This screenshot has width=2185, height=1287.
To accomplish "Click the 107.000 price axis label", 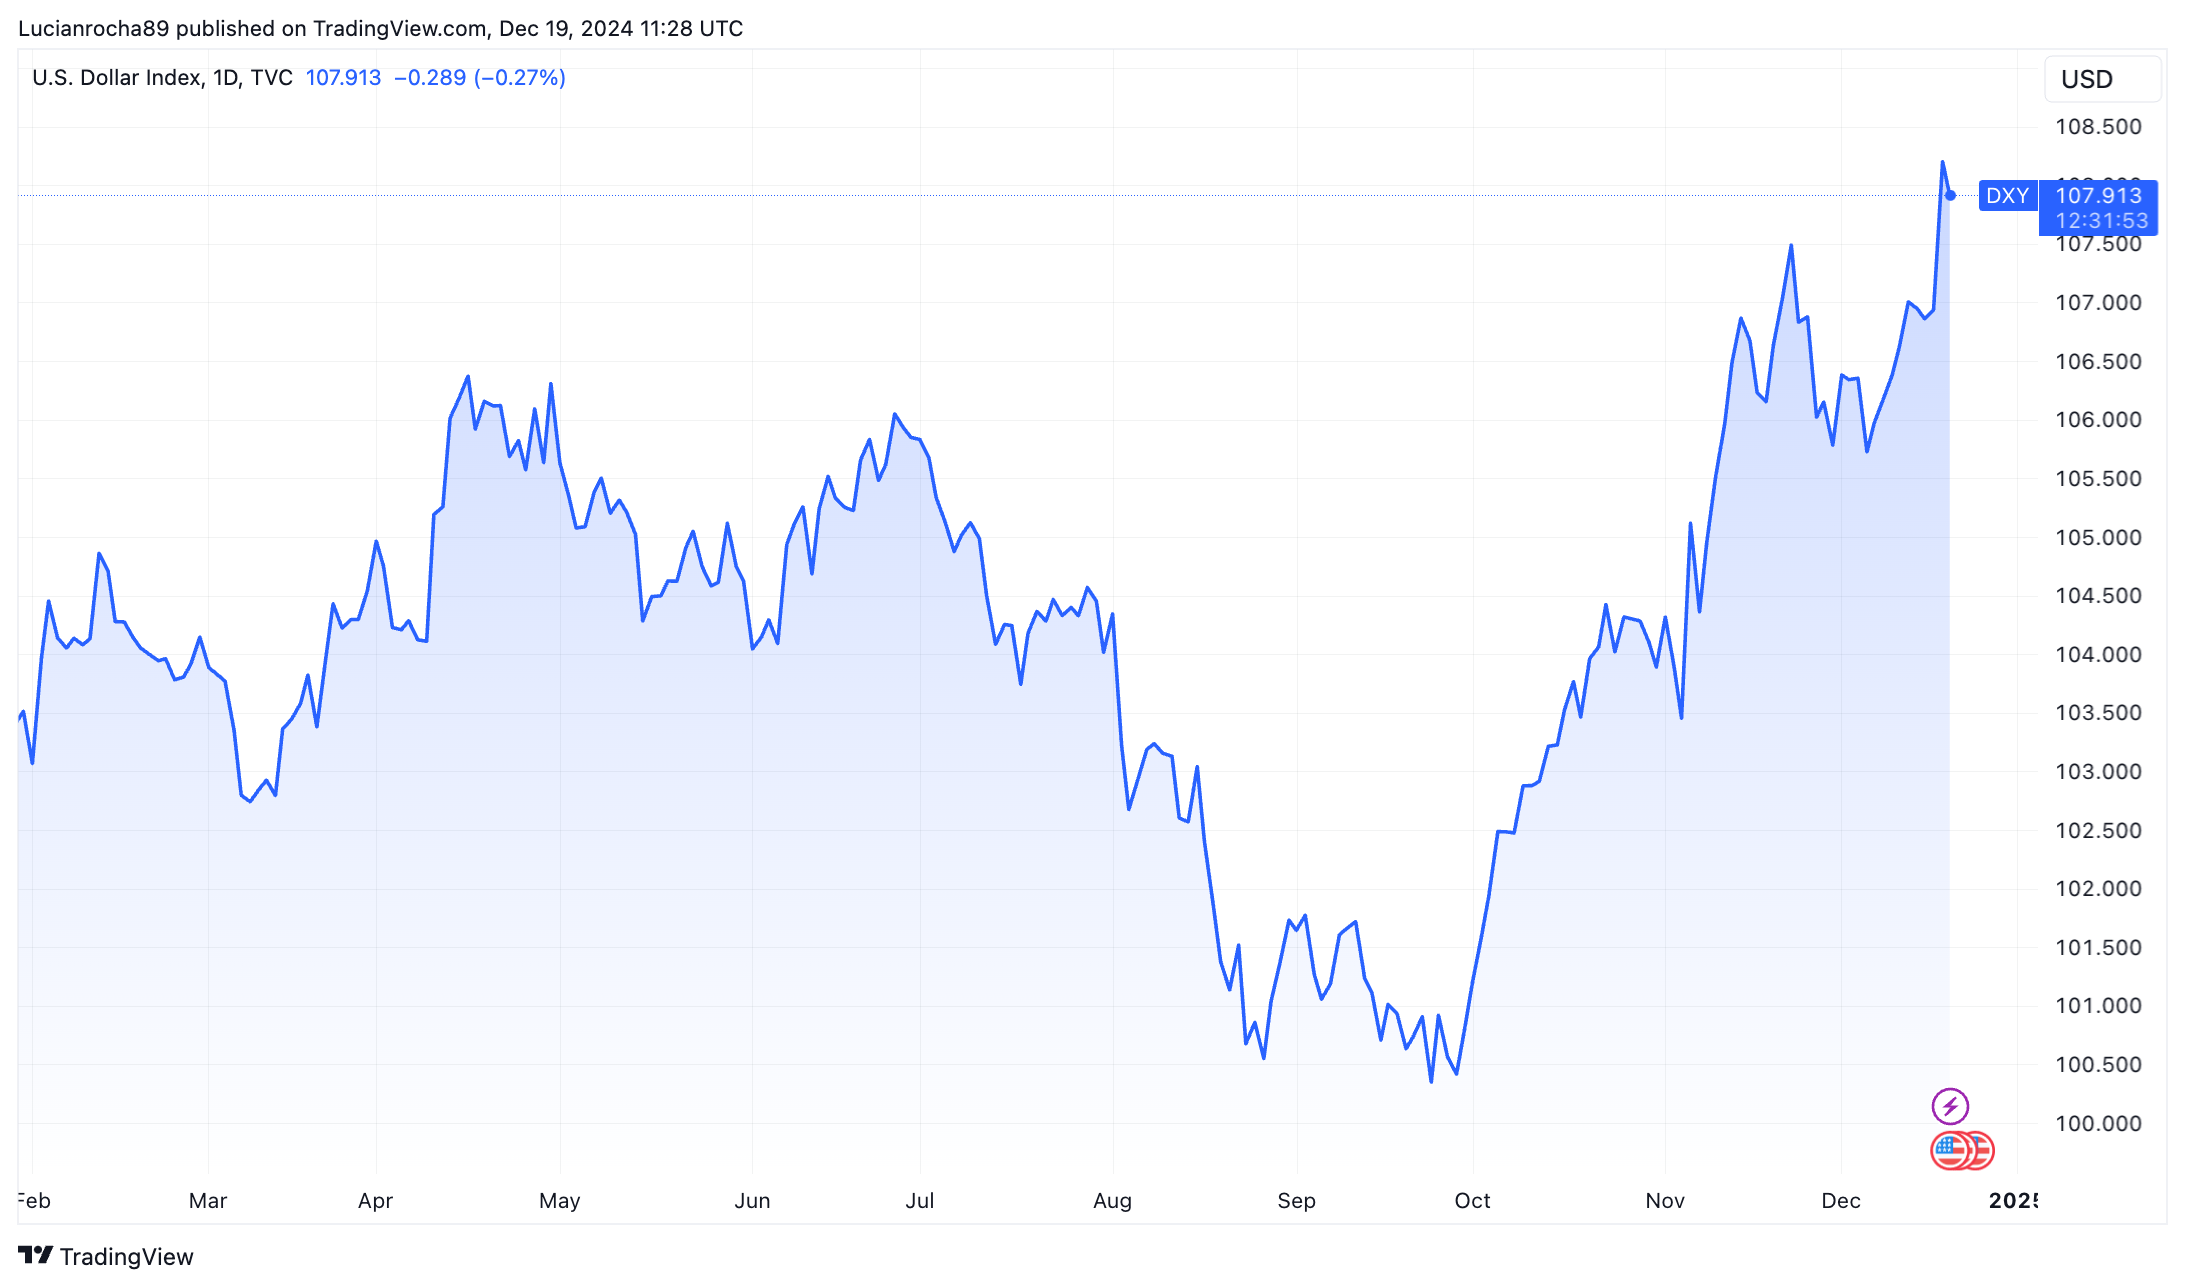I will click(x=2098, y=303).
